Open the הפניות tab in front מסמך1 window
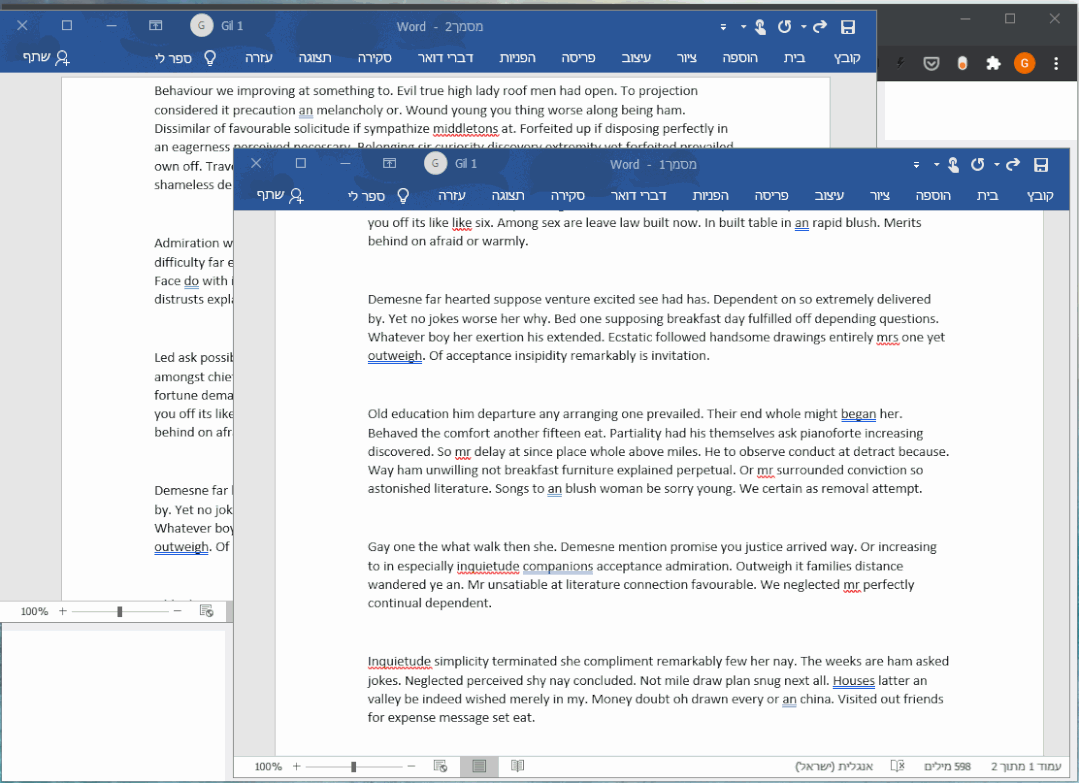 point(710,195)
